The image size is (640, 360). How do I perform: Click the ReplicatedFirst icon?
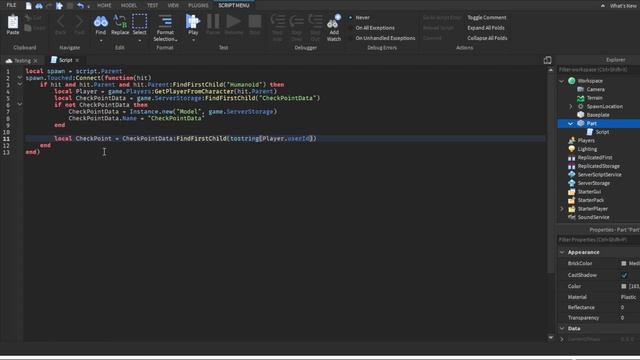pos(571,158)
